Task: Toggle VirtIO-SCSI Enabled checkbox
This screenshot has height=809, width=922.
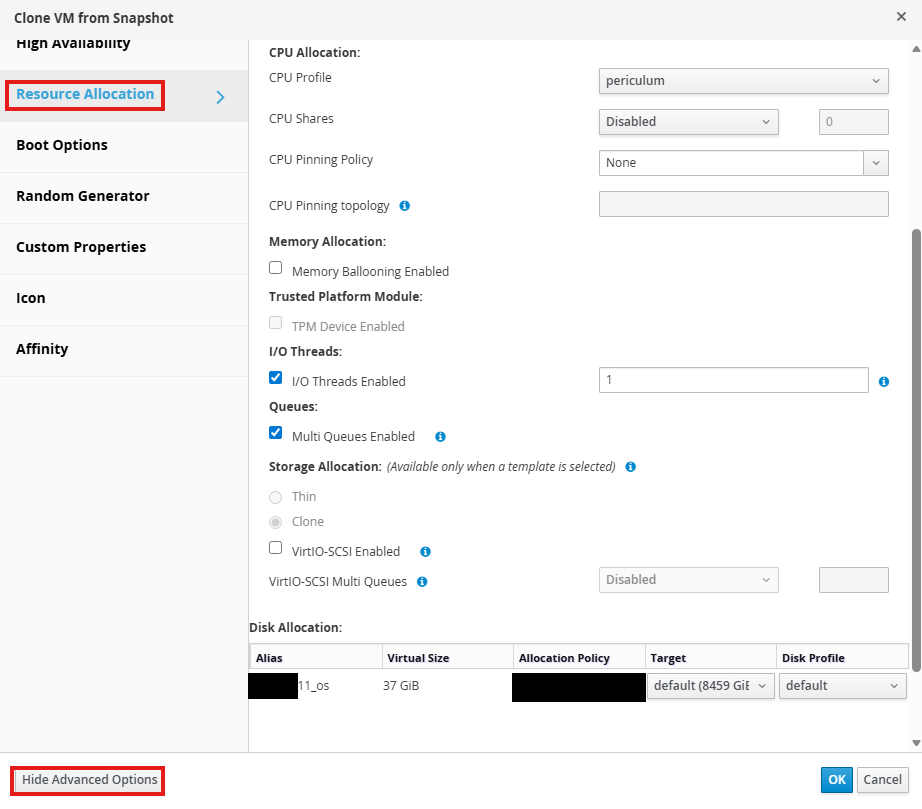Action: [276, 548]
